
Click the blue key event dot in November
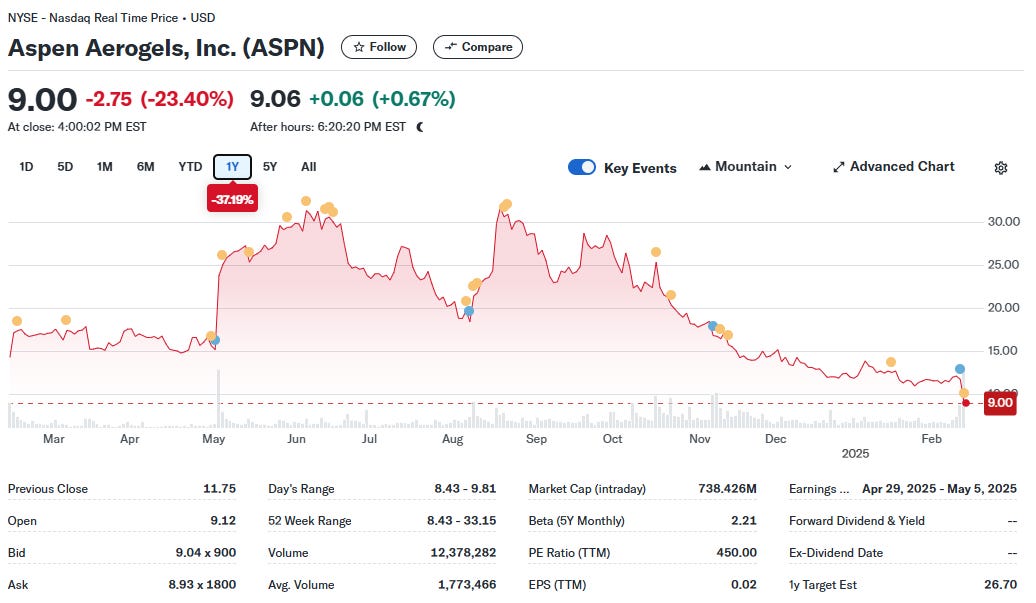coord(712,326)
